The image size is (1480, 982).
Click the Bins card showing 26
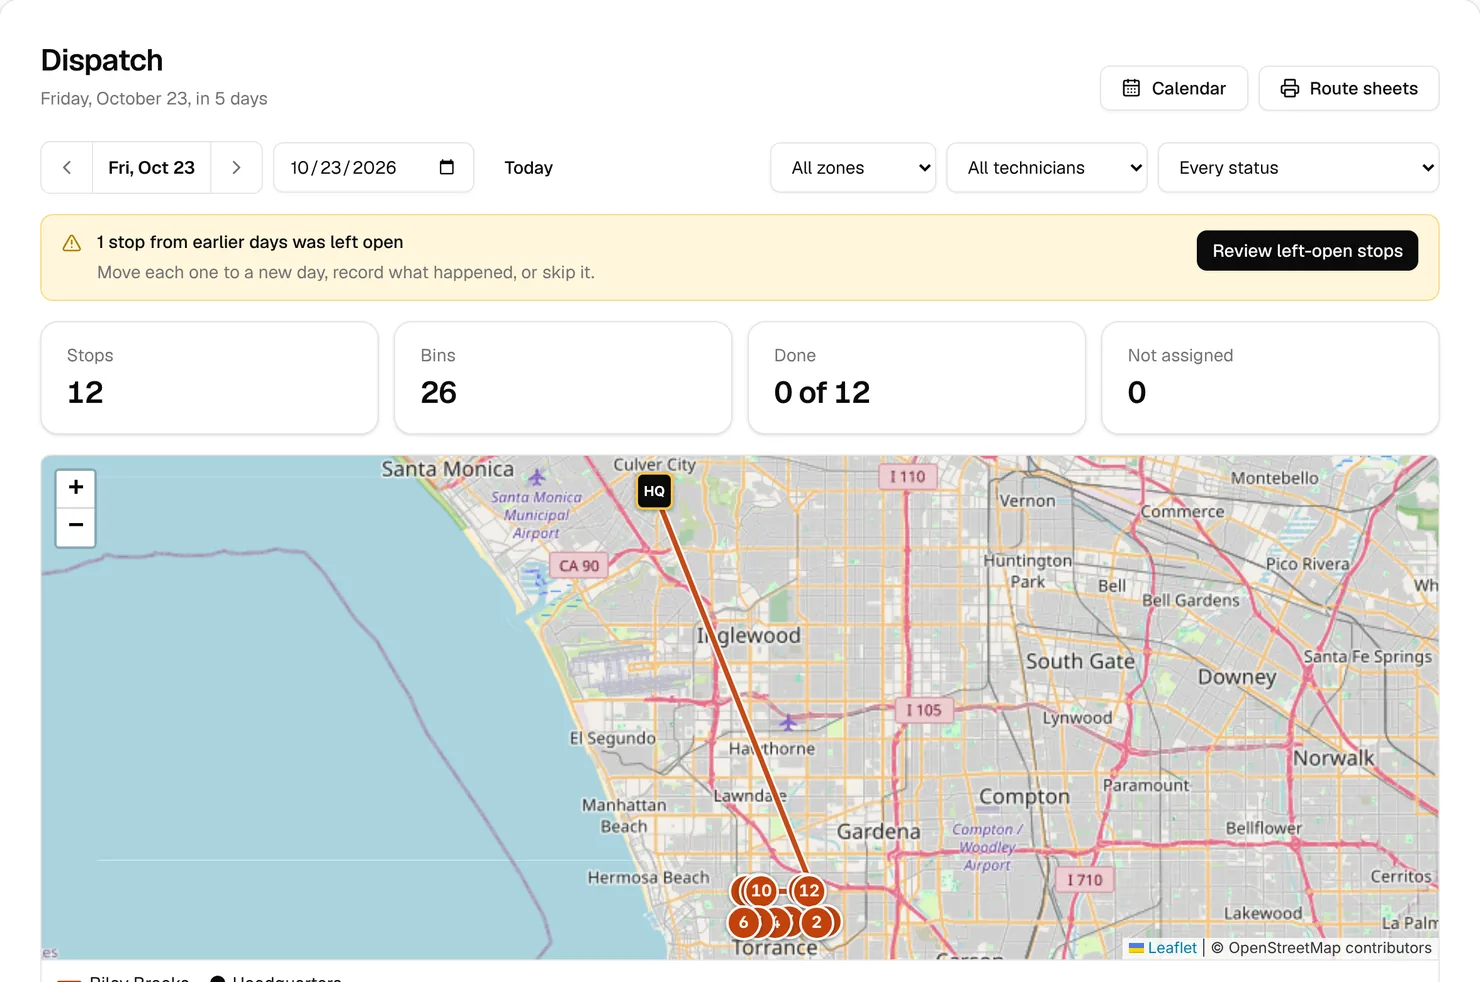[x=563, y=378]
